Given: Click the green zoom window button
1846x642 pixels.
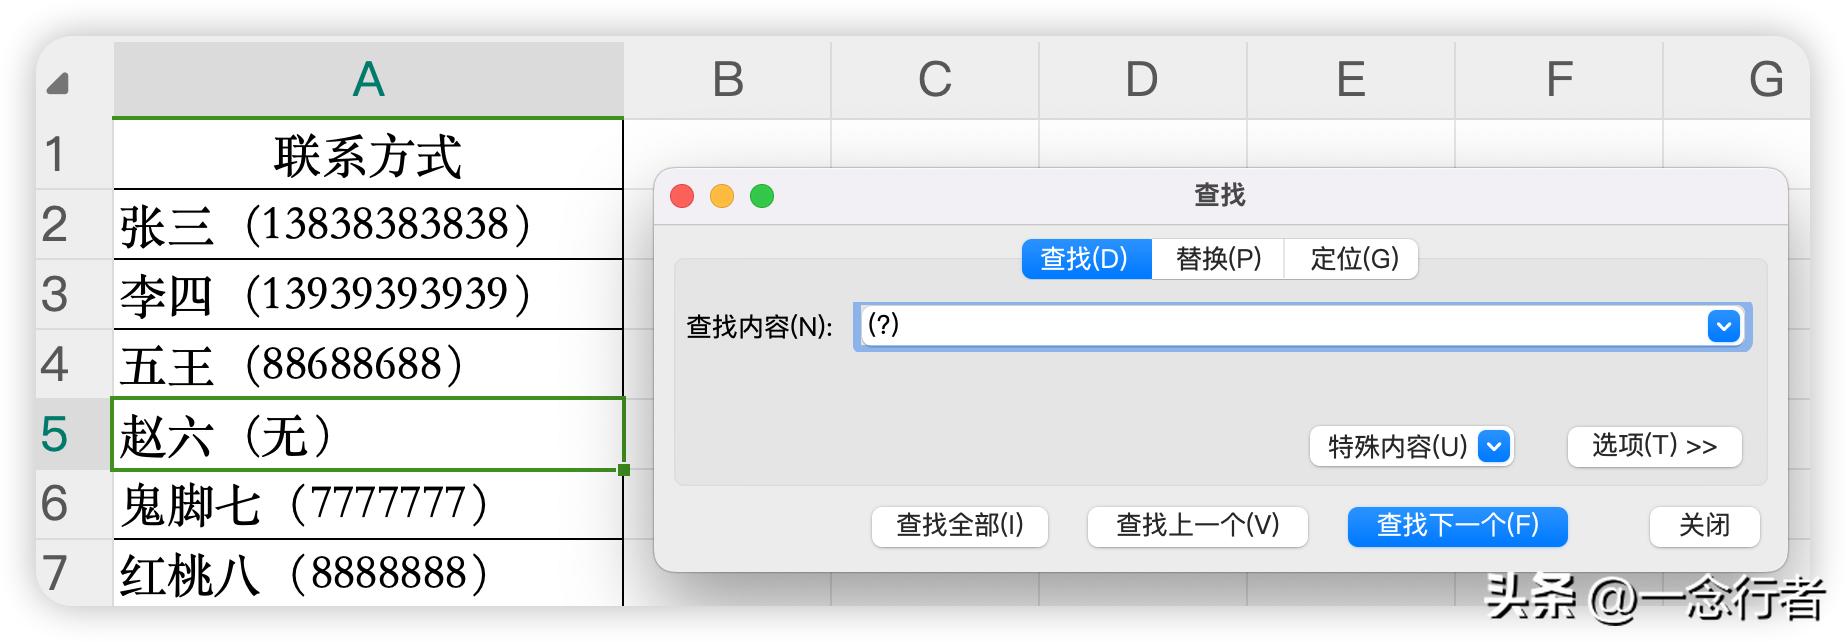Looking at the screenshot, I should (x=762, y=196).
